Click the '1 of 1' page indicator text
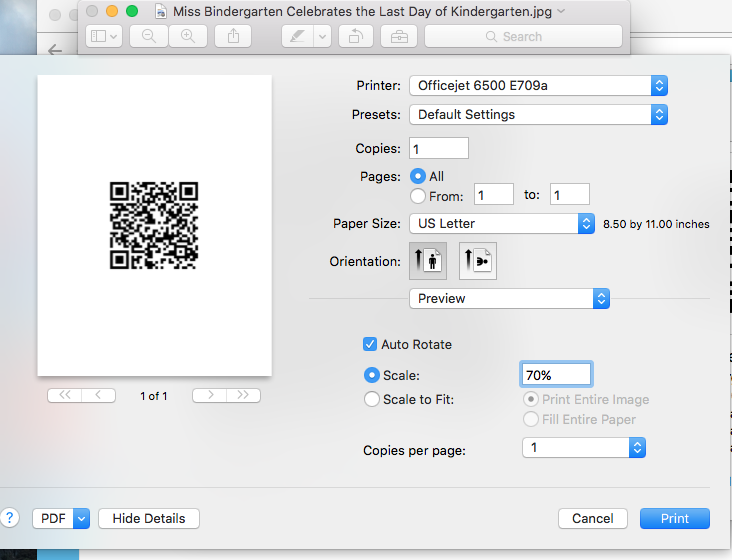The image size is (732, 560). 154,396
